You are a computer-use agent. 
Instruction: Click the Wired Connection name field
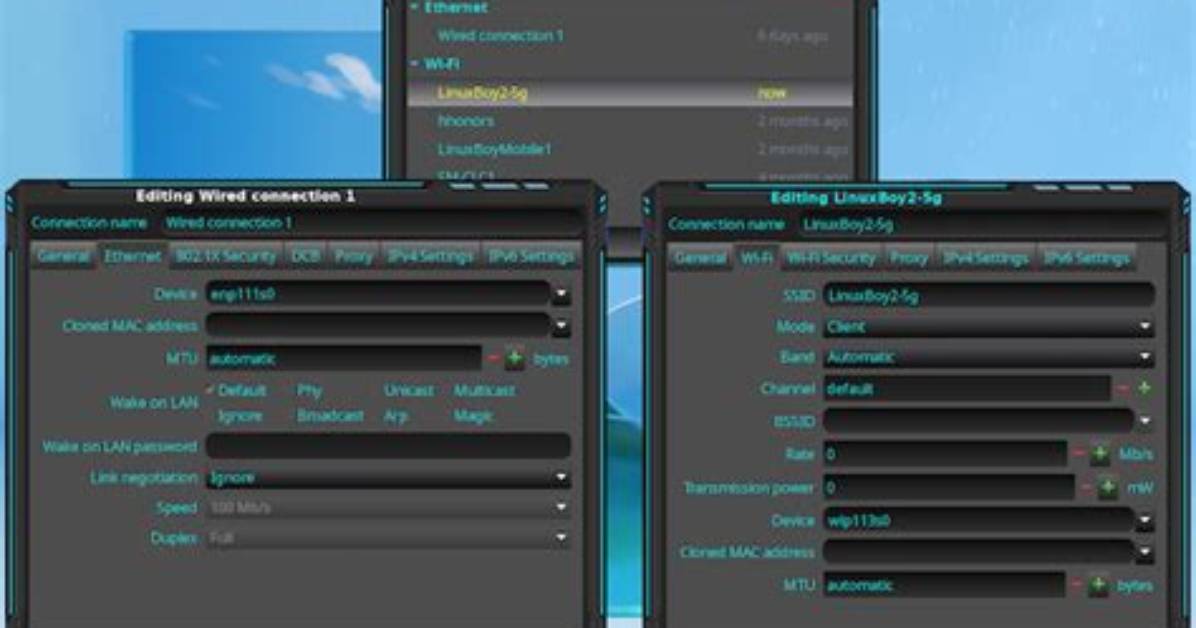point(371,223)
